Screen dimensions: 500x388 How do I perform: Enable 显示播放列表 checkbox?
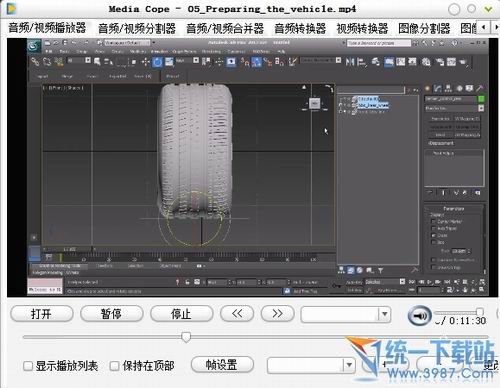pos(28,366)
